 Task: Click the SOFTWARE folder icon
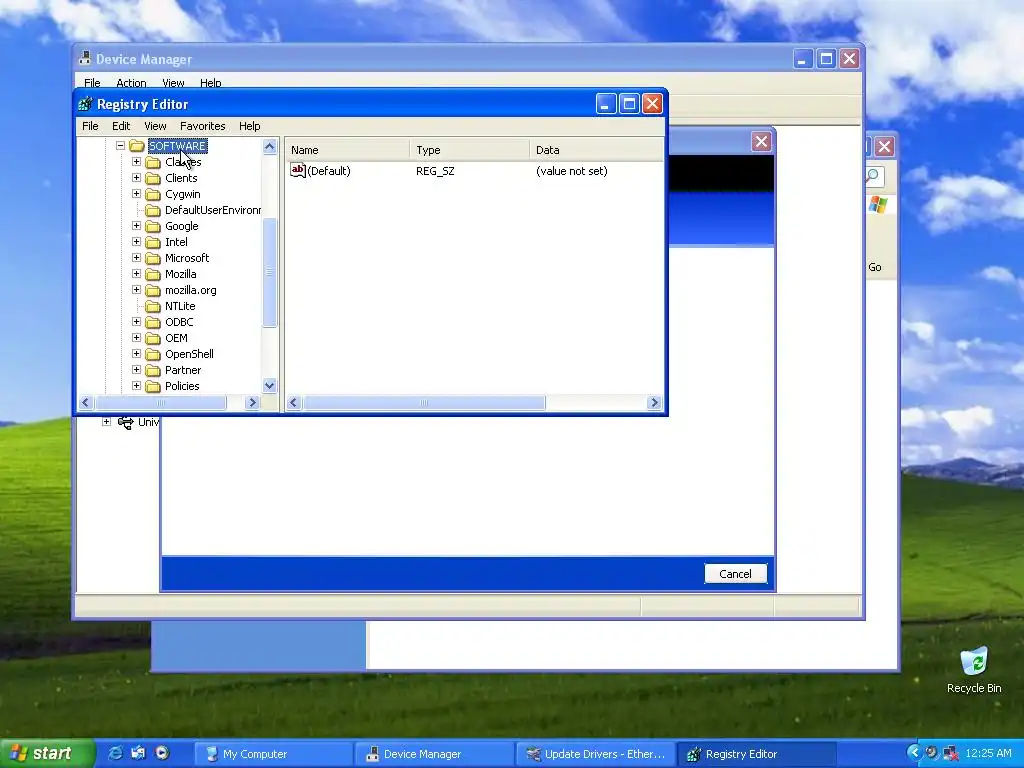[x=136, y=146]
